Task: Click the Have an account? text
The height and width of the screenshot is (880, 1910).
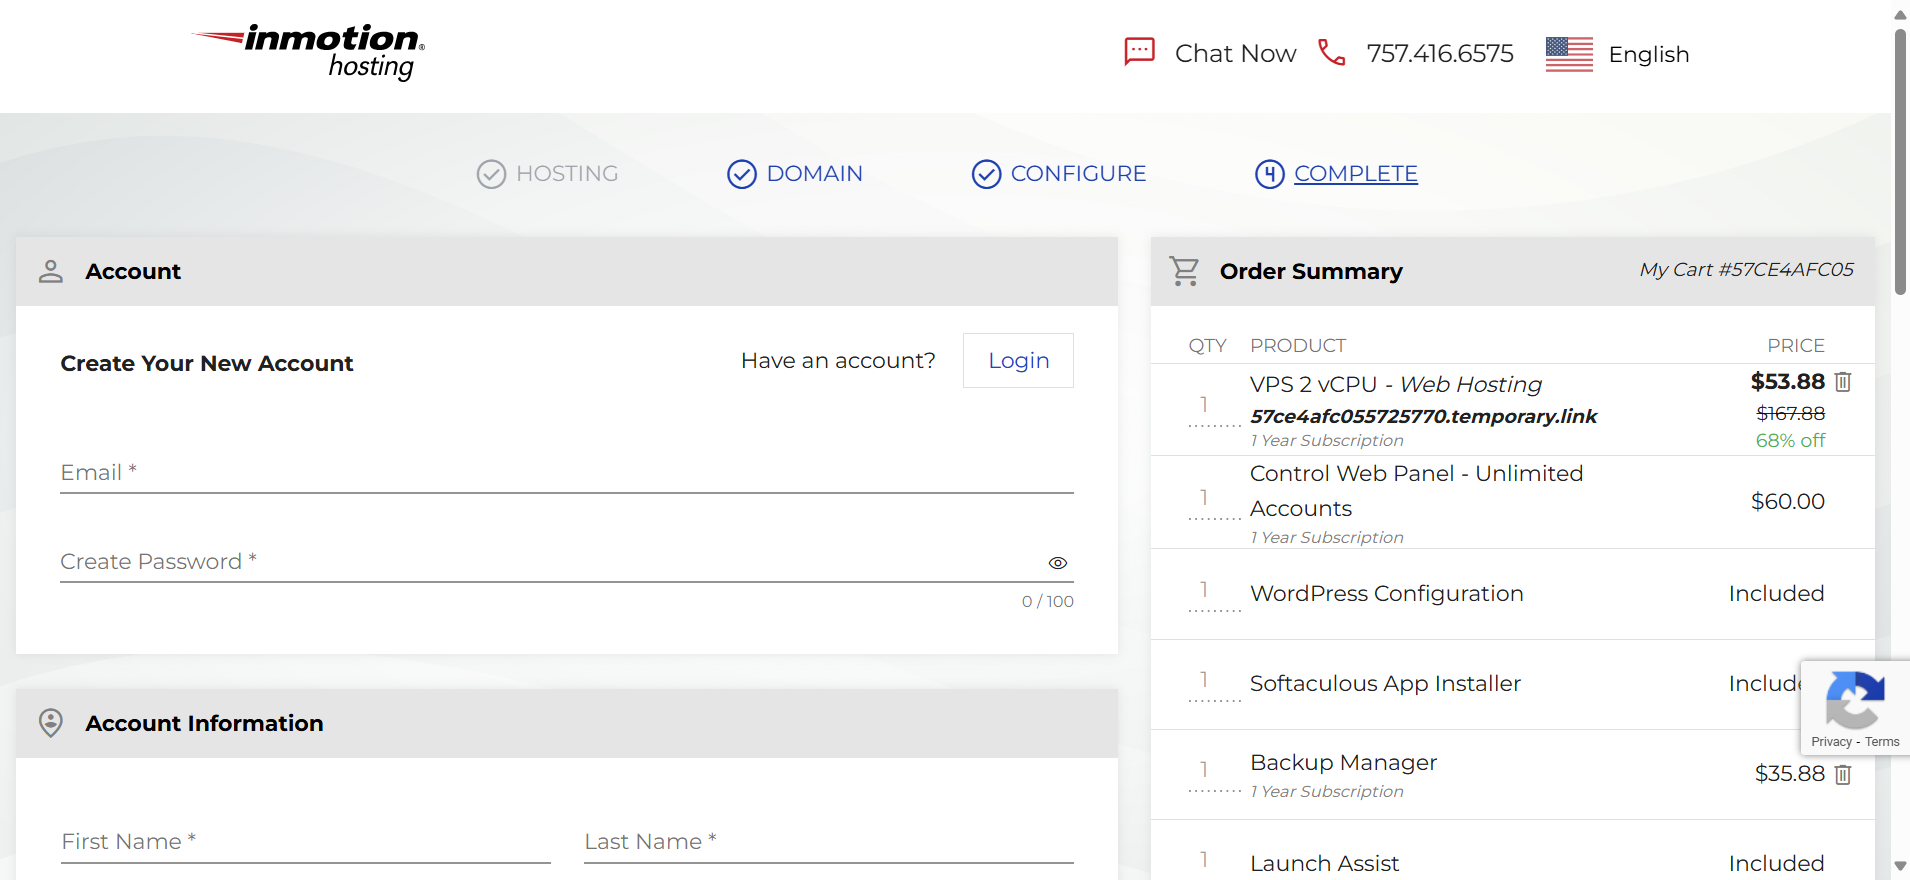Action: click(x=838, y=361)
